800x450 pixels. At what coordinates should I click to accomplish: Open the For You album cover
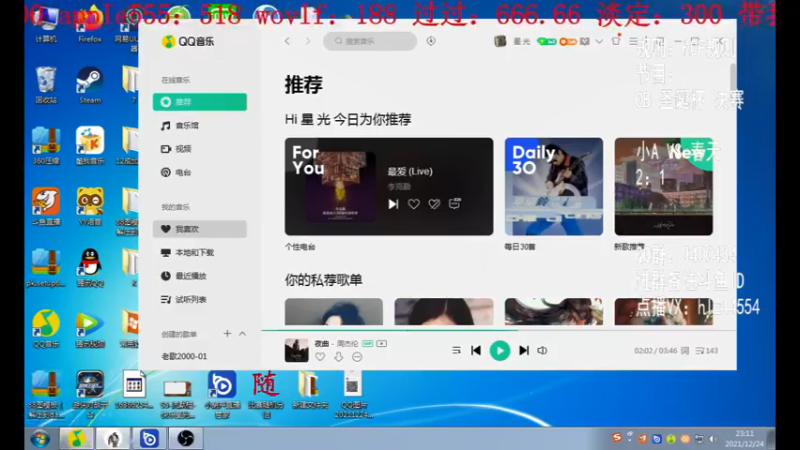[x=340, y=187]
